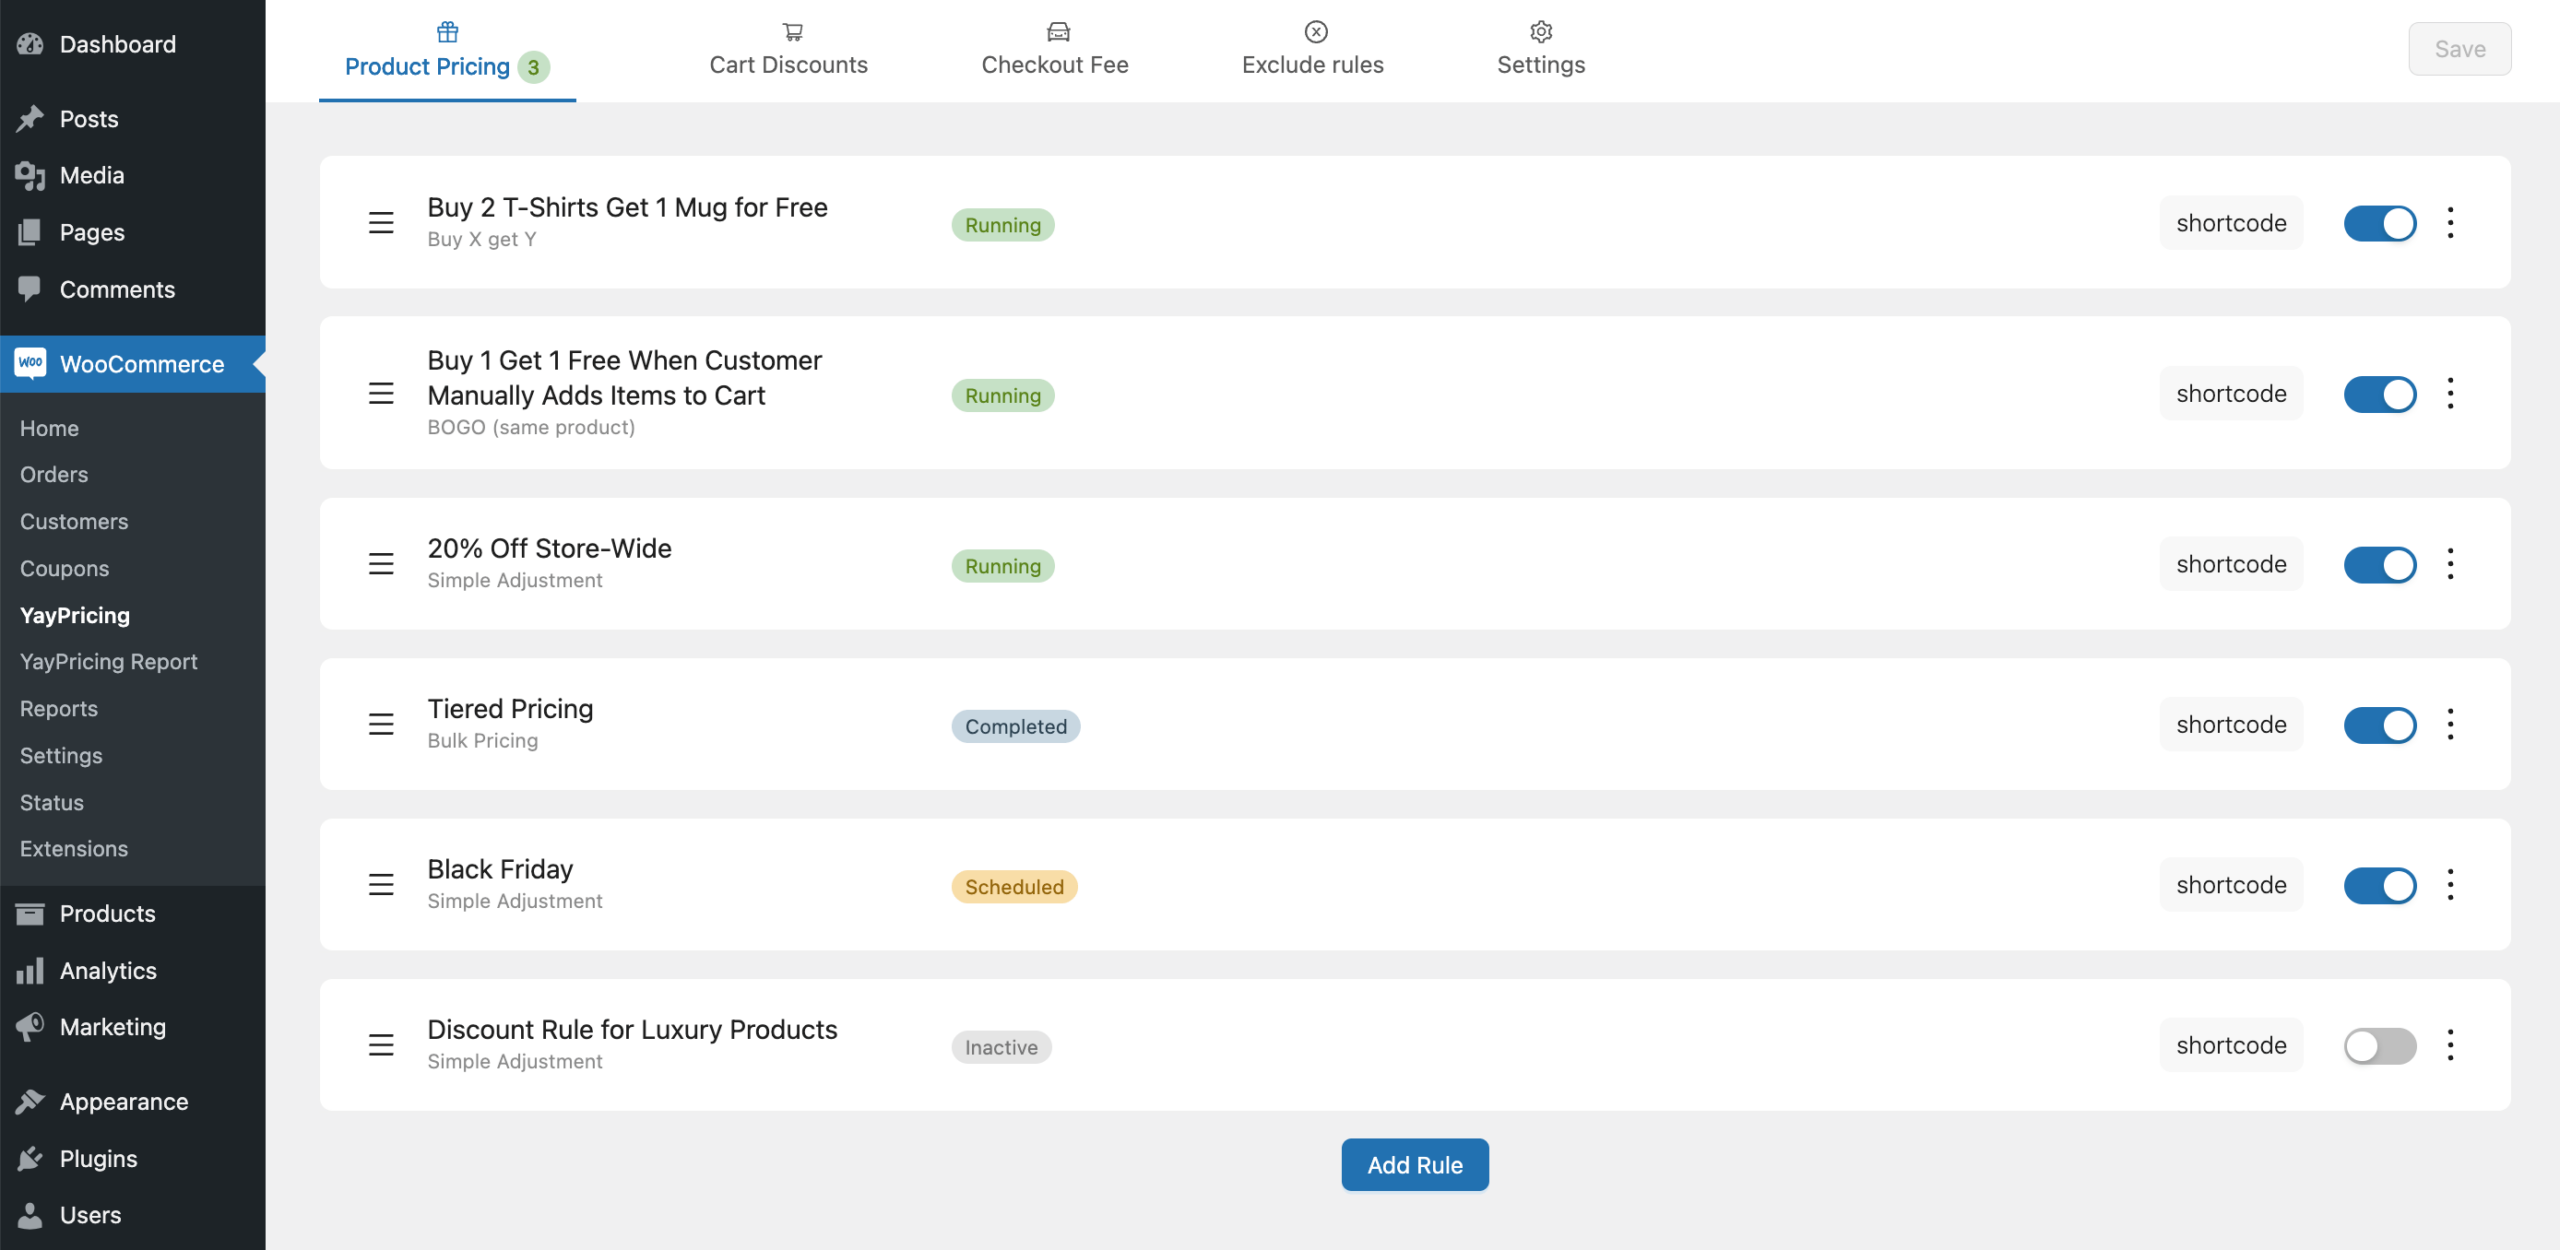Click the Dashboard gauge icon in sidebar

pos(30,44)
